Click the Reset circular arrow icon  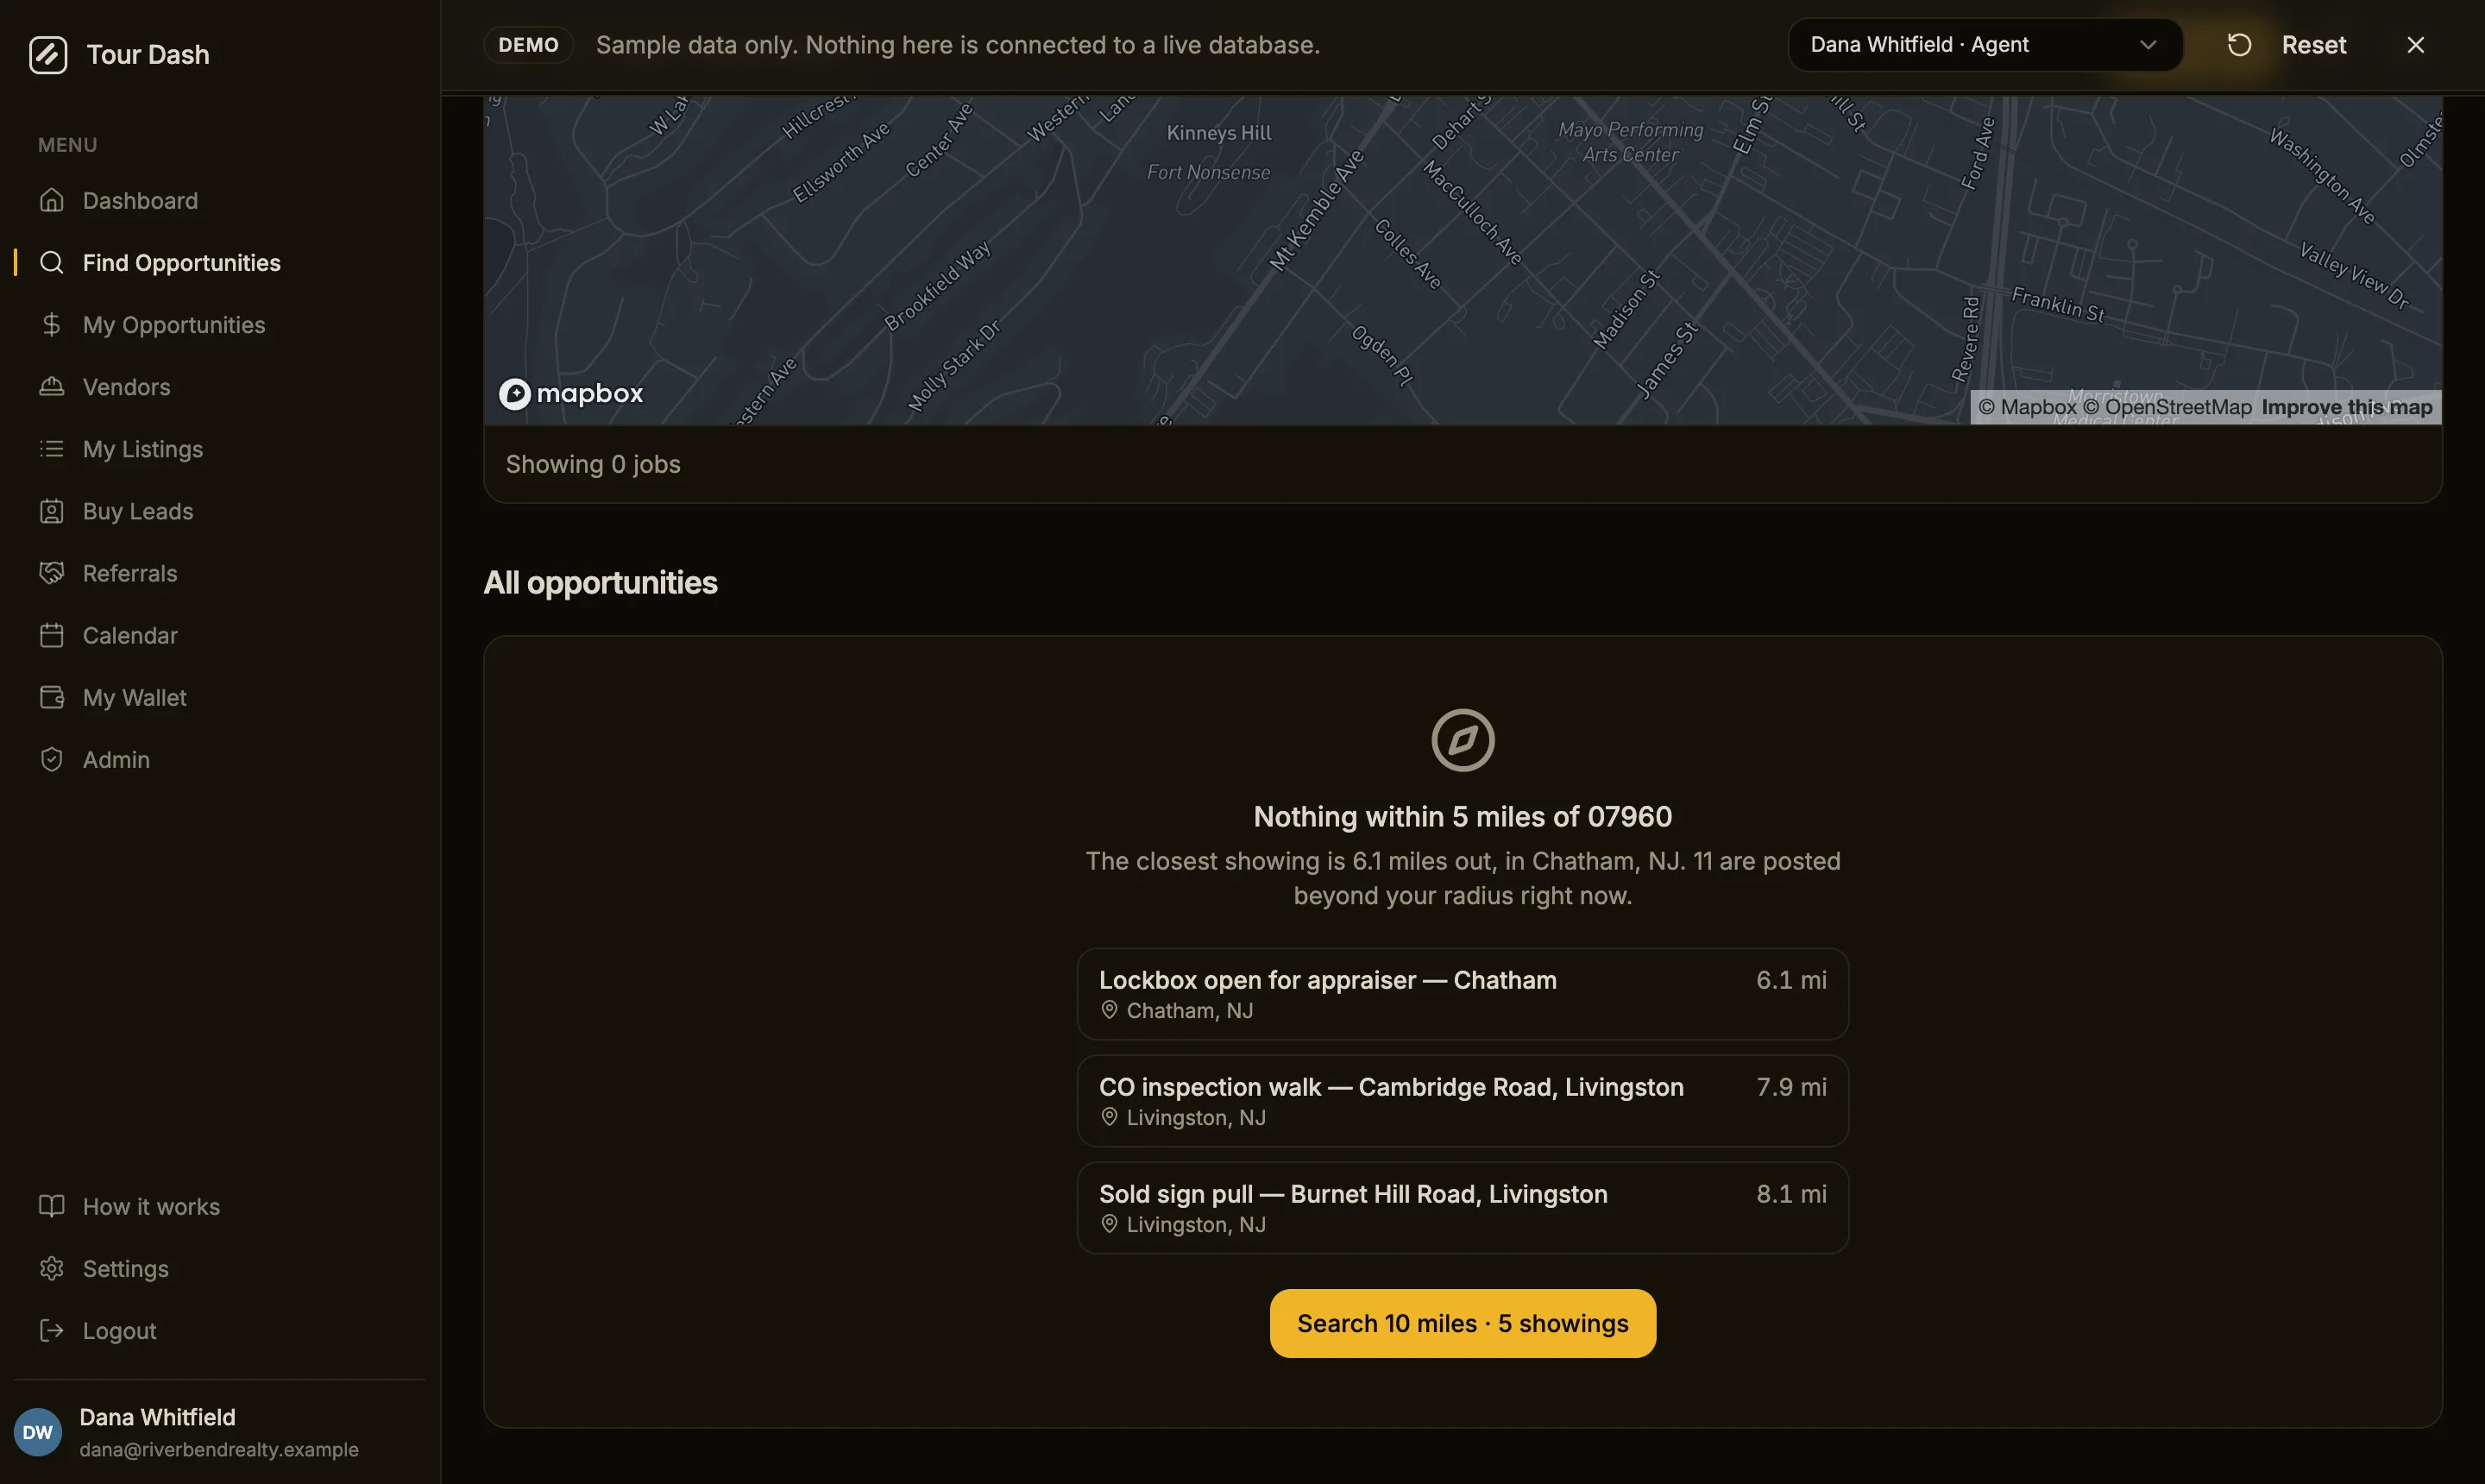pyautogui.click(x=2239, y=45)
